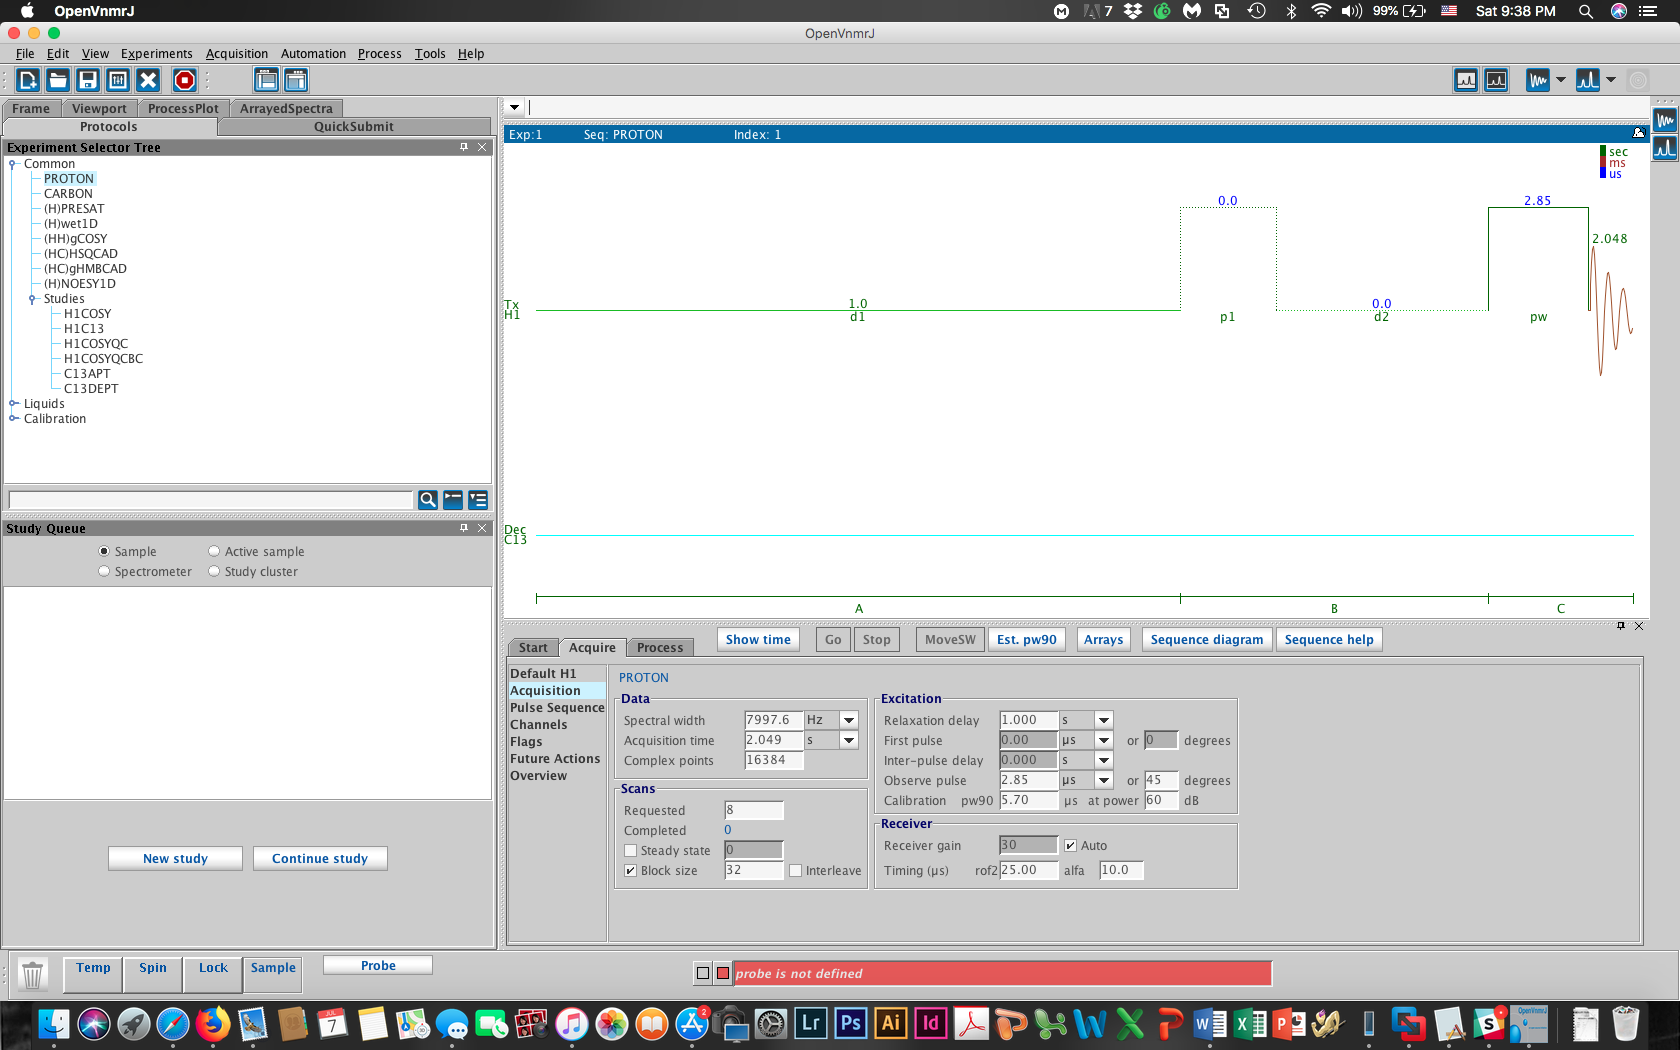Collapse the Studies tree node

pyautogui.click(x=33, y=299)
